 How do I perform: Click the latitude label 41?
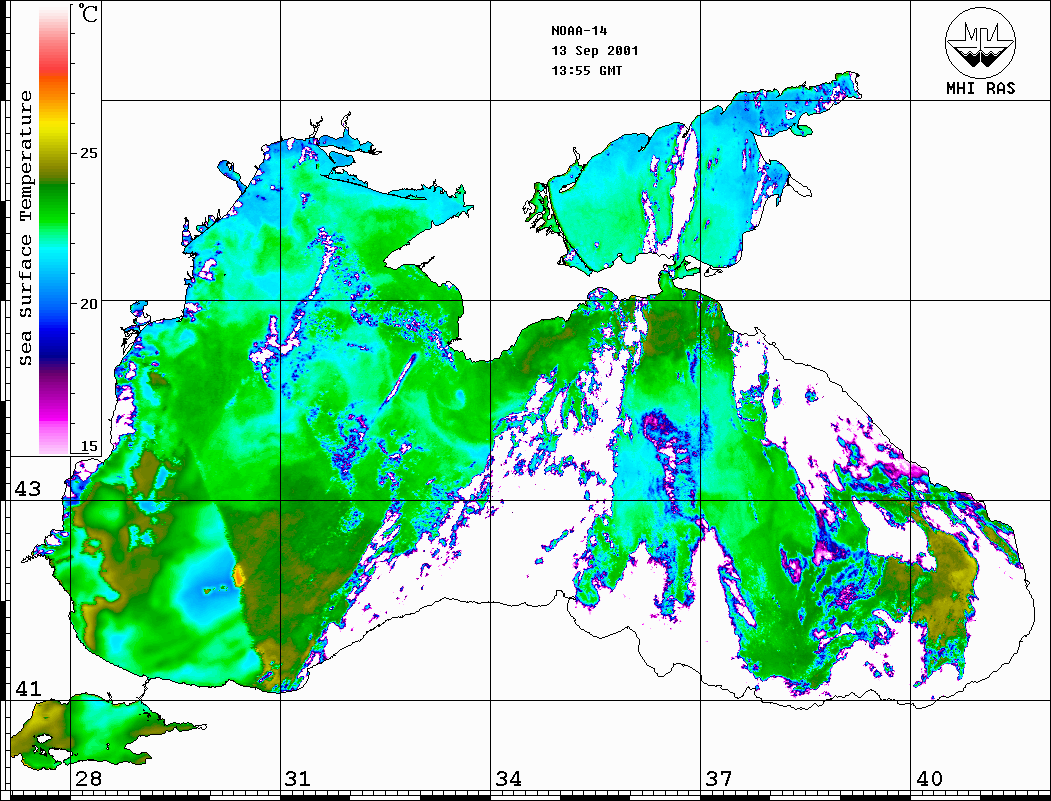pos(27,688)
